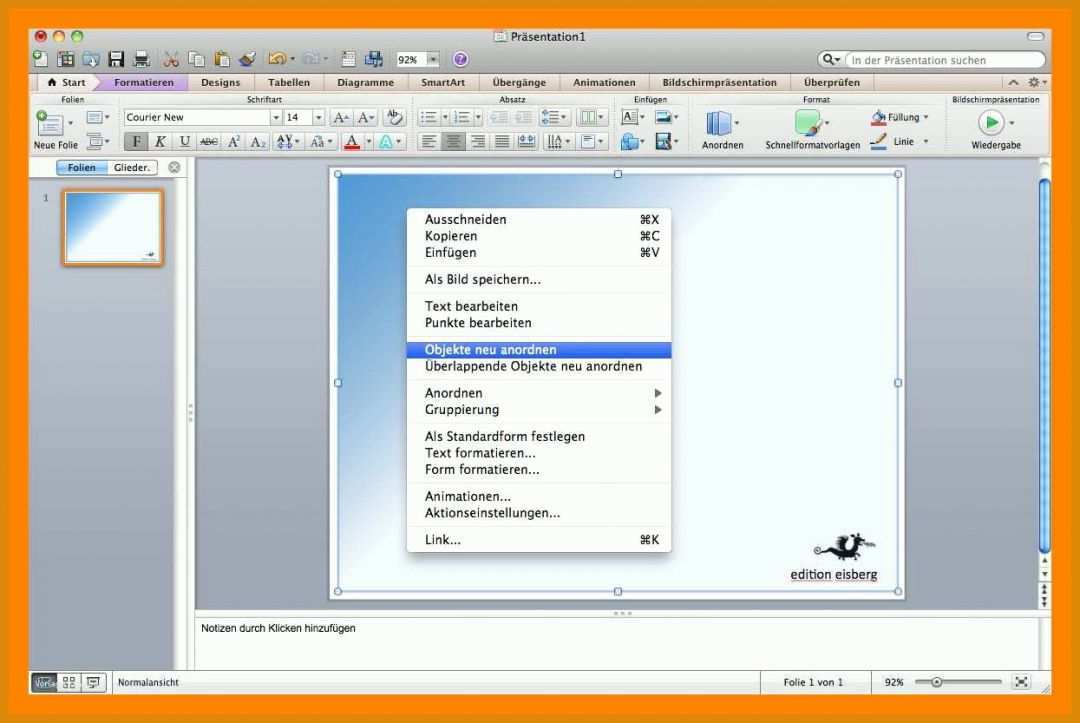This screenshot has height=723, width=1080.
Task: Click the decrease font size icon
Action: point(366,118)
